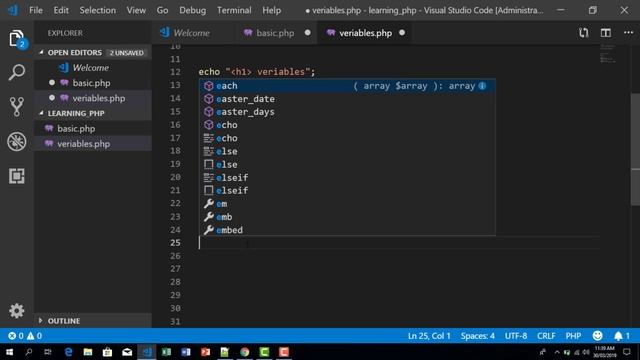Screen dimensions: 640x360
Task: Select Welcome in Open Editors
Action: pyautogui.click(x=90, y=68)
